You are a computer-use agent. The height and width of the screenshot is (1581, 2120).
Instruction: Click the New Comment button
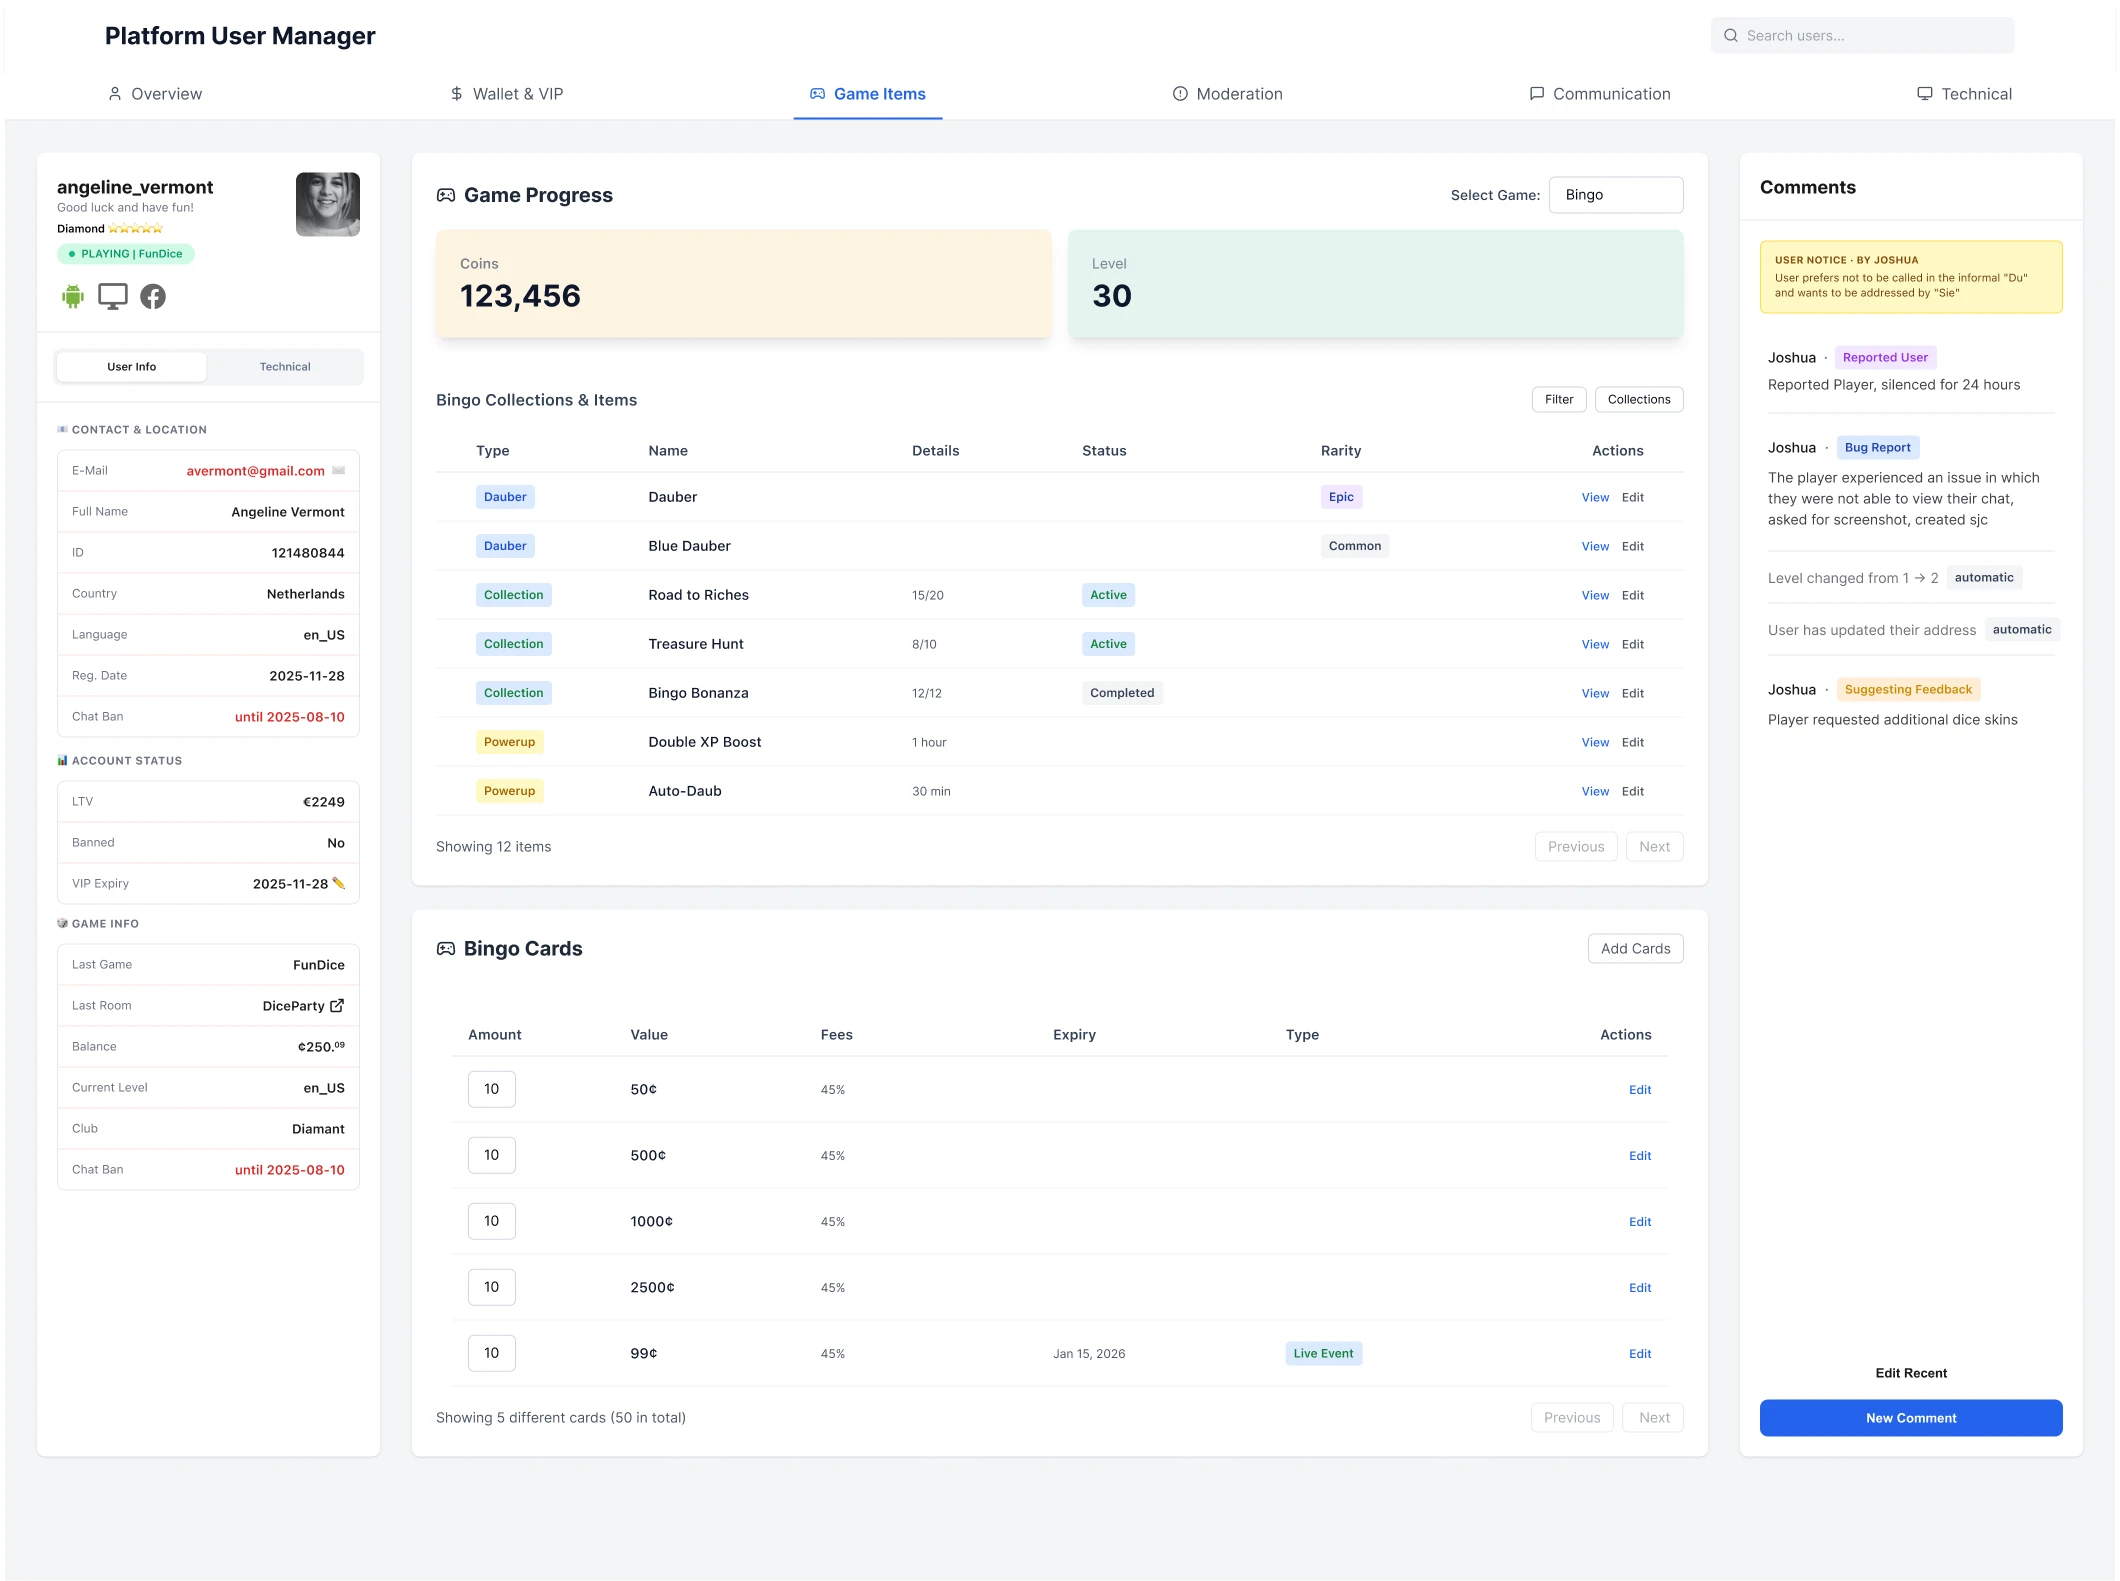point(1910,1417)
